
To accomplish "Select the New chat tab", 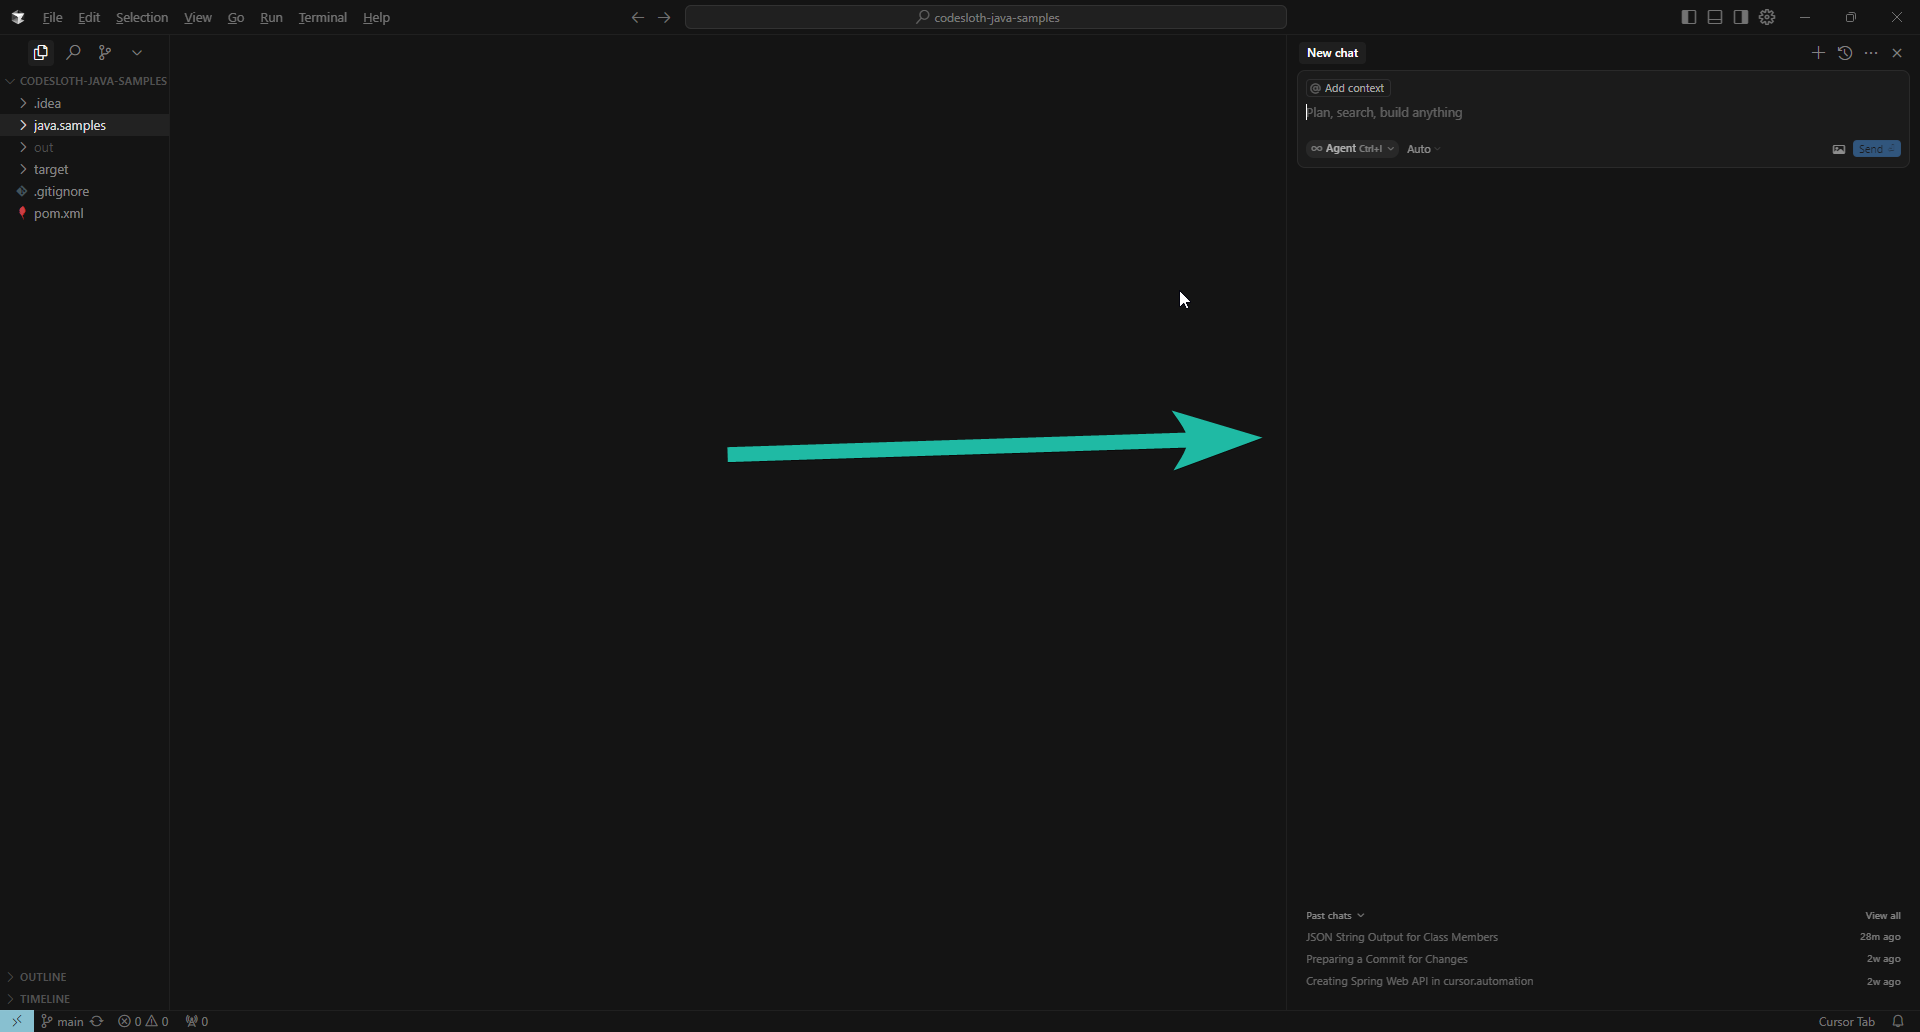I will tap(1333, 53).
